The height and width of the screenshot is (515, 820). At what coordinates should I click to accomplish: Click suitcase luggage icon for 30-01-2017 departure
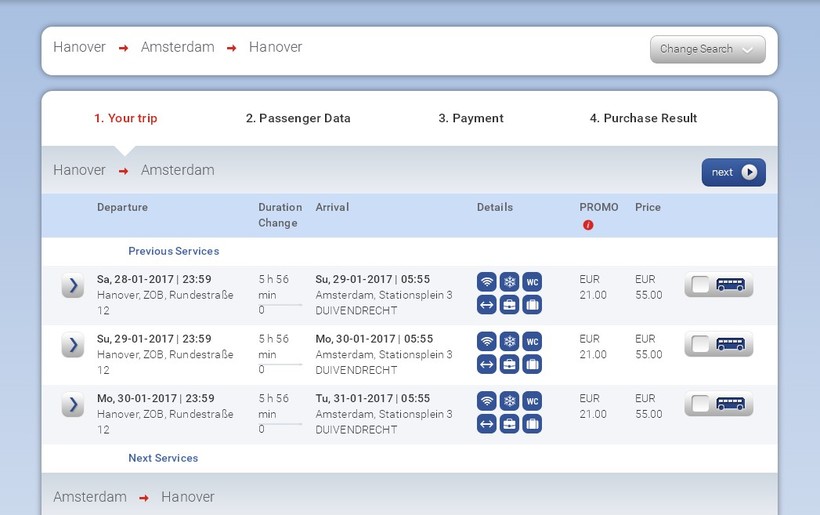coord(532,424)
